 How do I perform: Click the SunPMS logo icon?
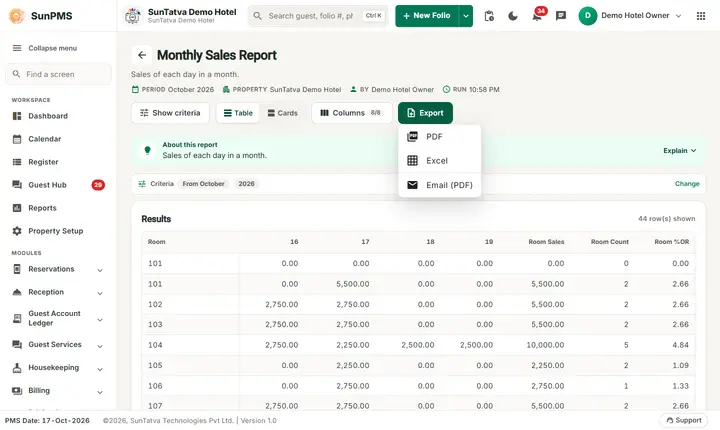(x=17, y=16)
